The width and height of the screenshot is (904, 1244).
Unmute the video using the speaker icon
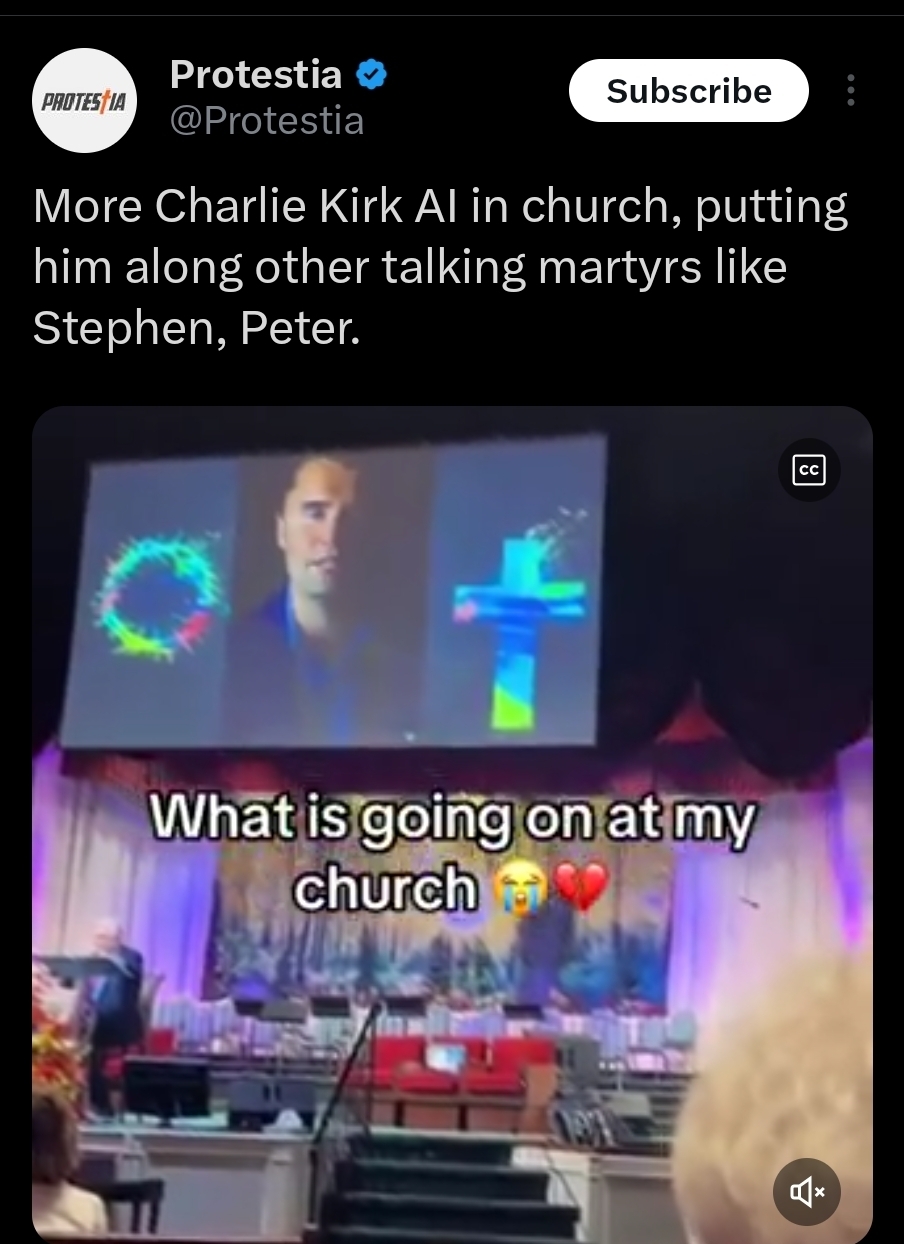point(807,1191)
